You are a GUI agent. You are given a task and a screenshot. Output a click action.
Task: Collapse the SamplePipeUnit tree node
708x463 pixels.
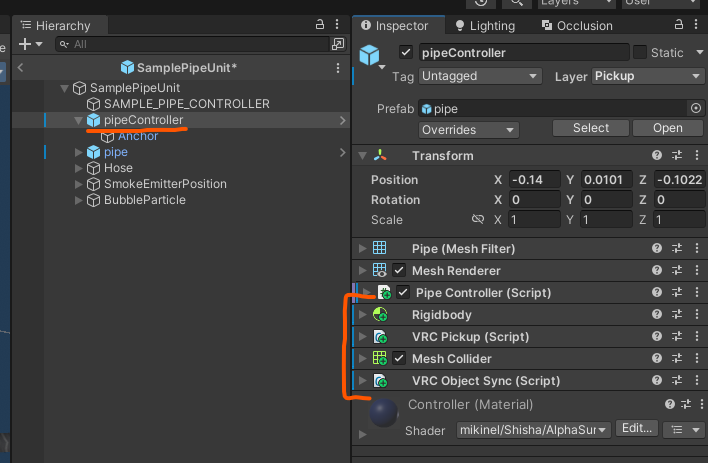click(65, 88)
